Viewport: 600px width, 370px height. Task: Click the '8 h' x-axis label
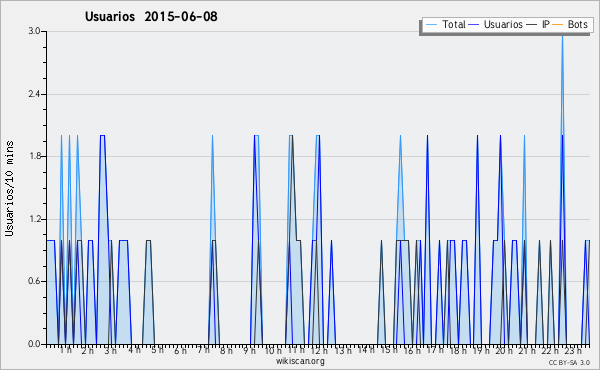tap(226, 350)
